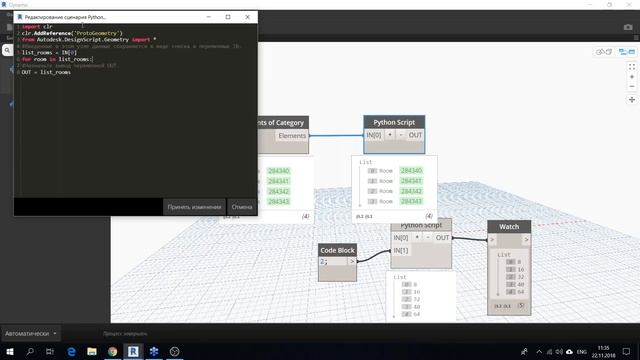Click the library search magnifier icon

tap(7, 50)
